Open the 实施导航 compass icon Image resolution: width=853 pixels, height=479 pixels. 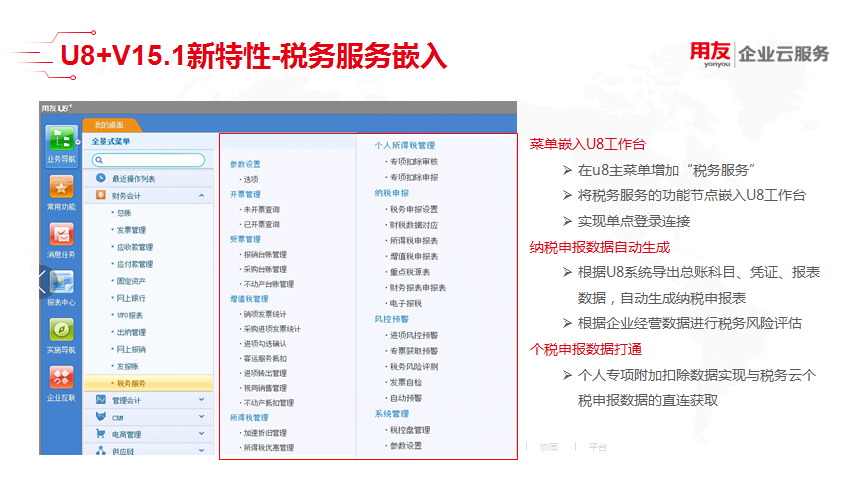pos(61,329)
